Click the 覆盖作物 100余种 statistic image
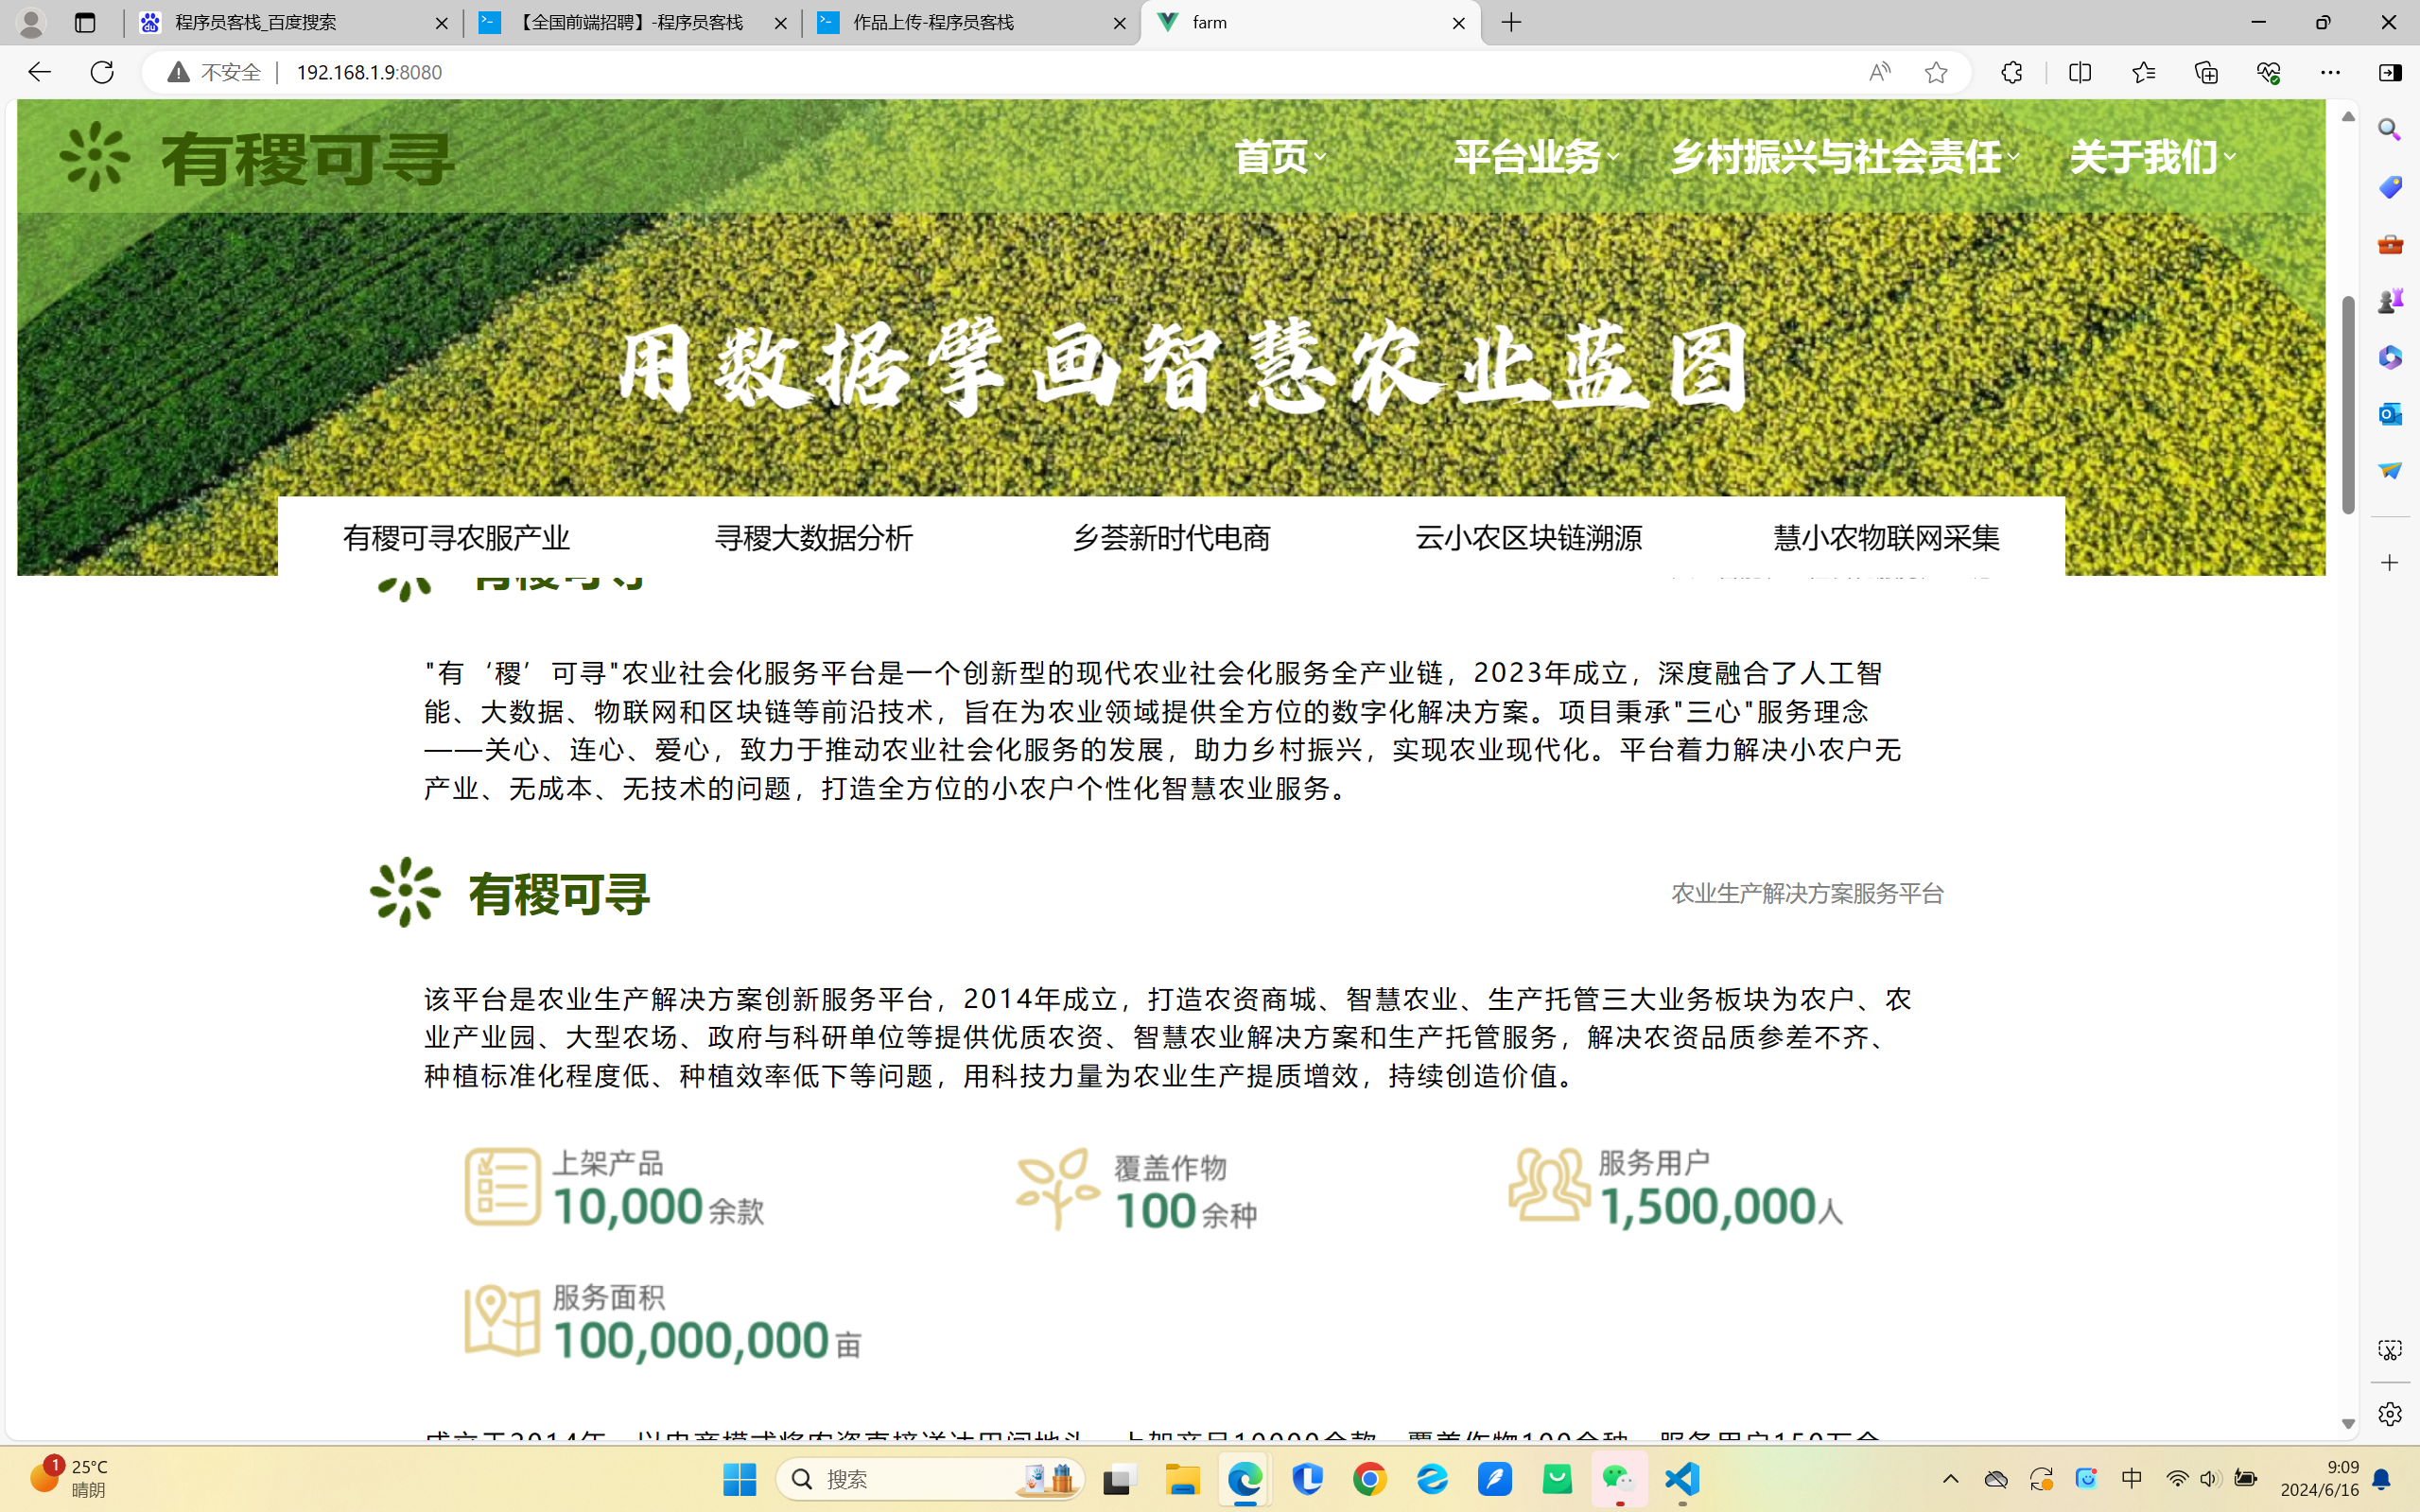 [x=1136, y=1190]
